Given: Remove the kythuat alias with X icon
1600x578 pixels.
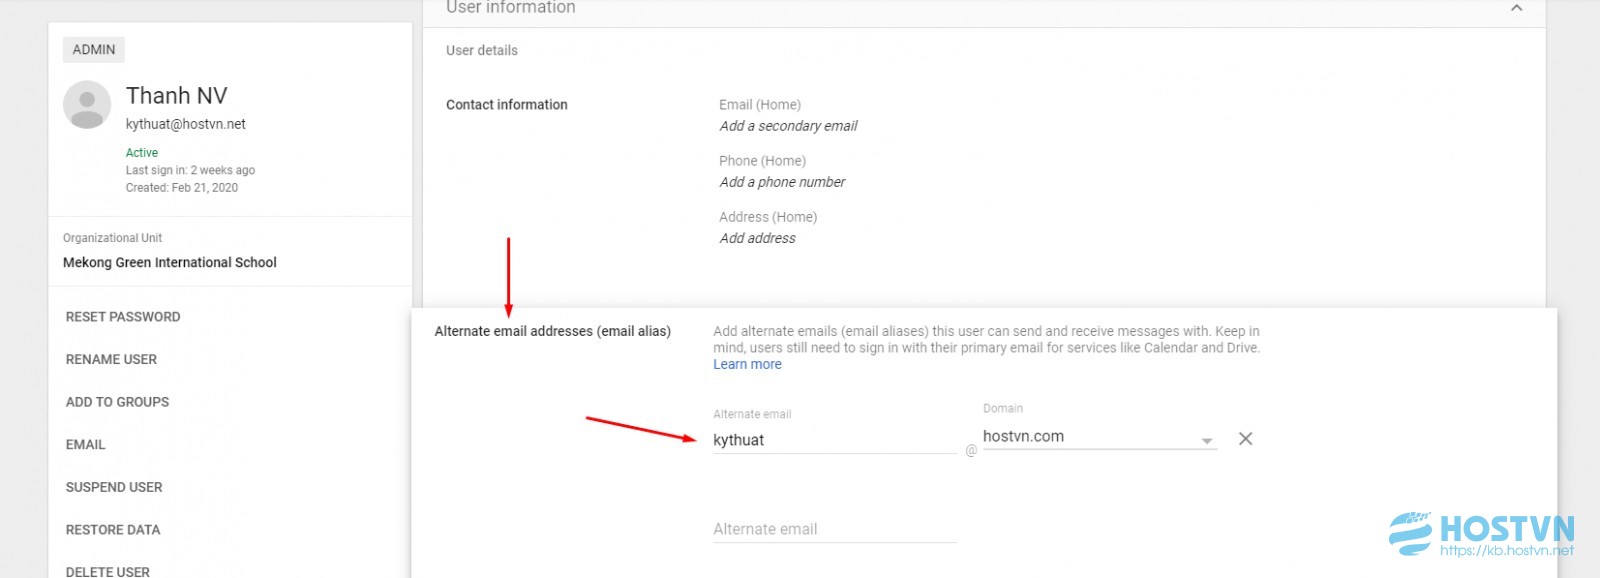Looking at the screenshot, I should [x=1245, y=439].
